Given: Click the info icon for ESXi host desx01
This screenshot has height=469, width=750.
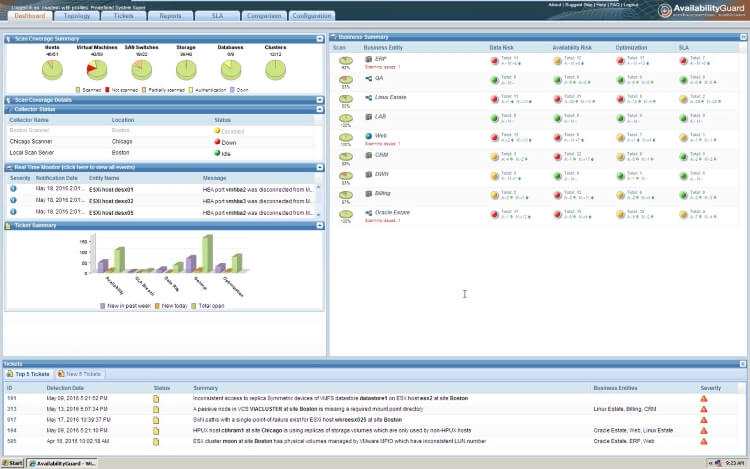Looking at the screenshot, I should click(x=13, y=189).
